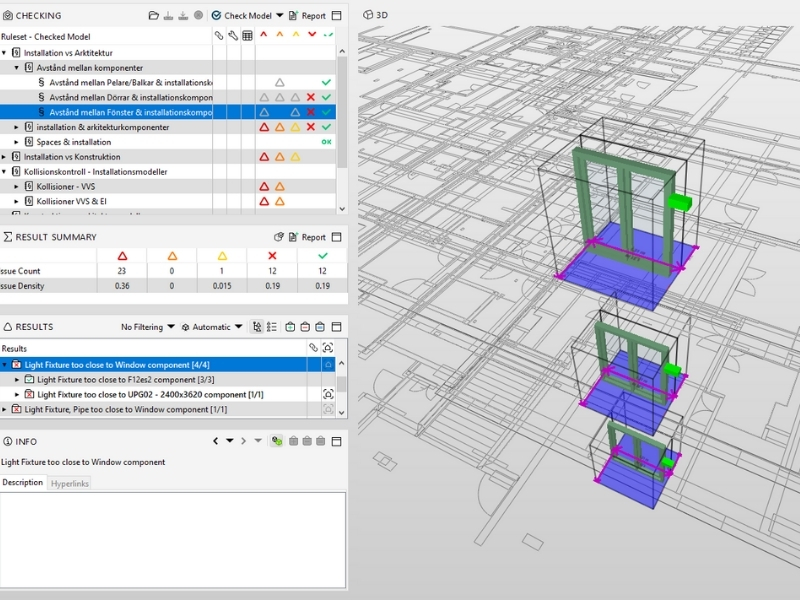Open a ruleset with the folder icon
The width and height of the screenshot is (800, 600).
[154, 16]
